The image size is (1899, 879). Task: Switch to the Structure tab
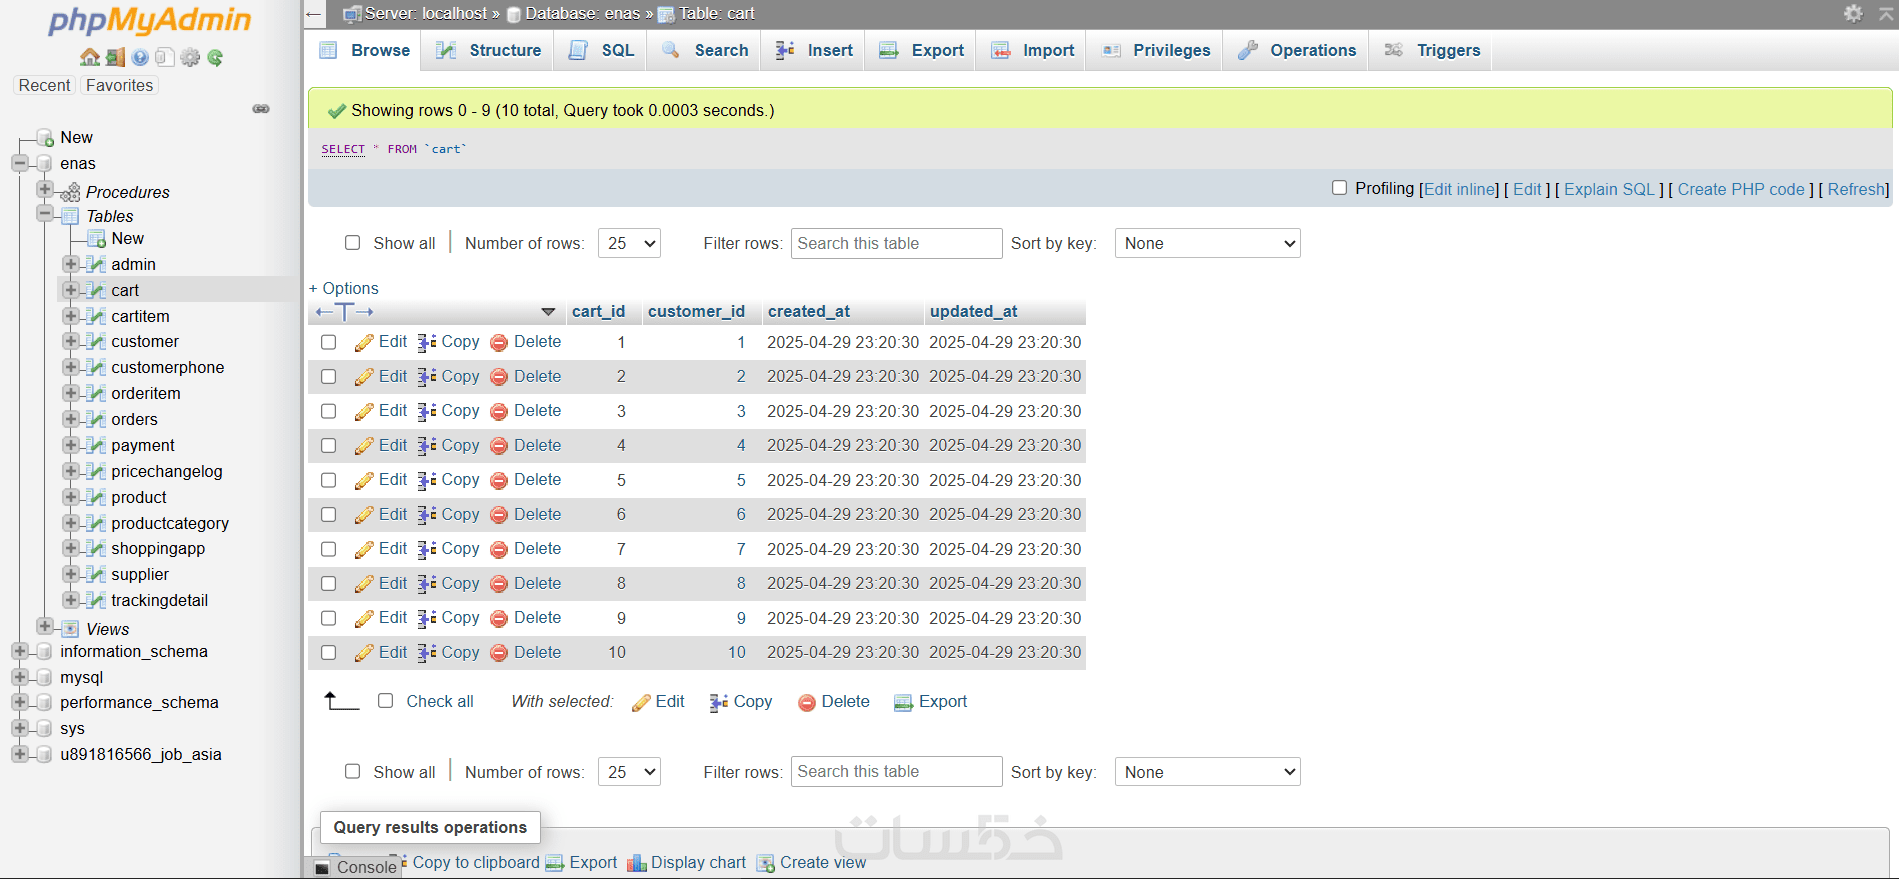489,50
